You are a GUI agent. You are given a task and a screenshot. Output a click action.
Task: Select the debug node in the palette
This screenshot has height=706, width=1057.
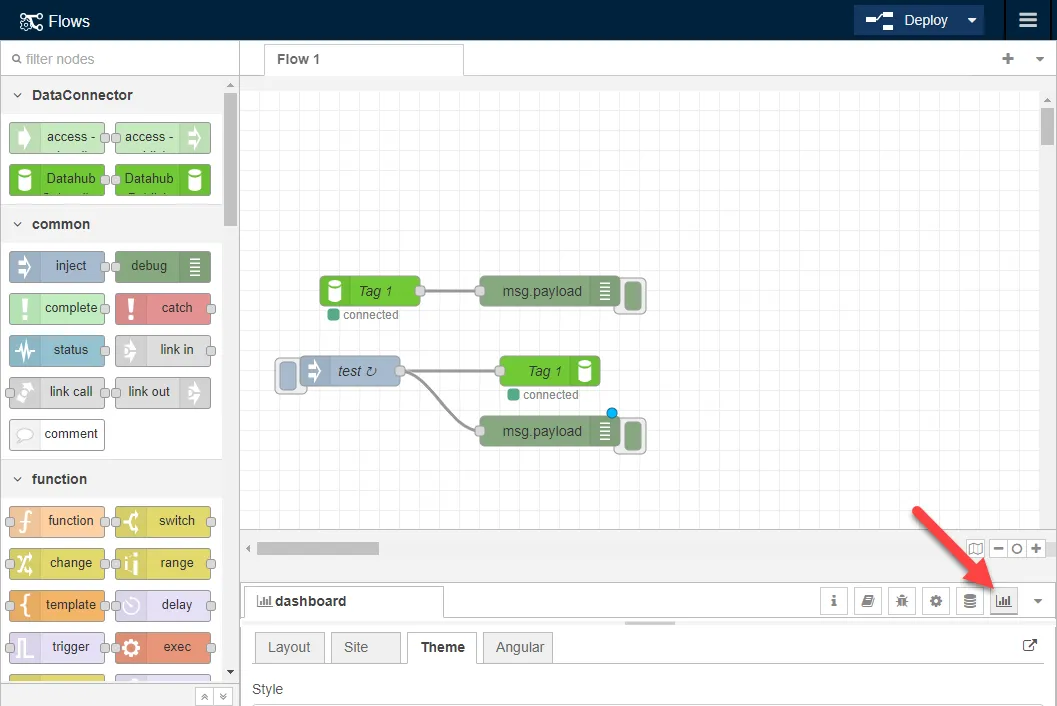click(x=162, y=266)
